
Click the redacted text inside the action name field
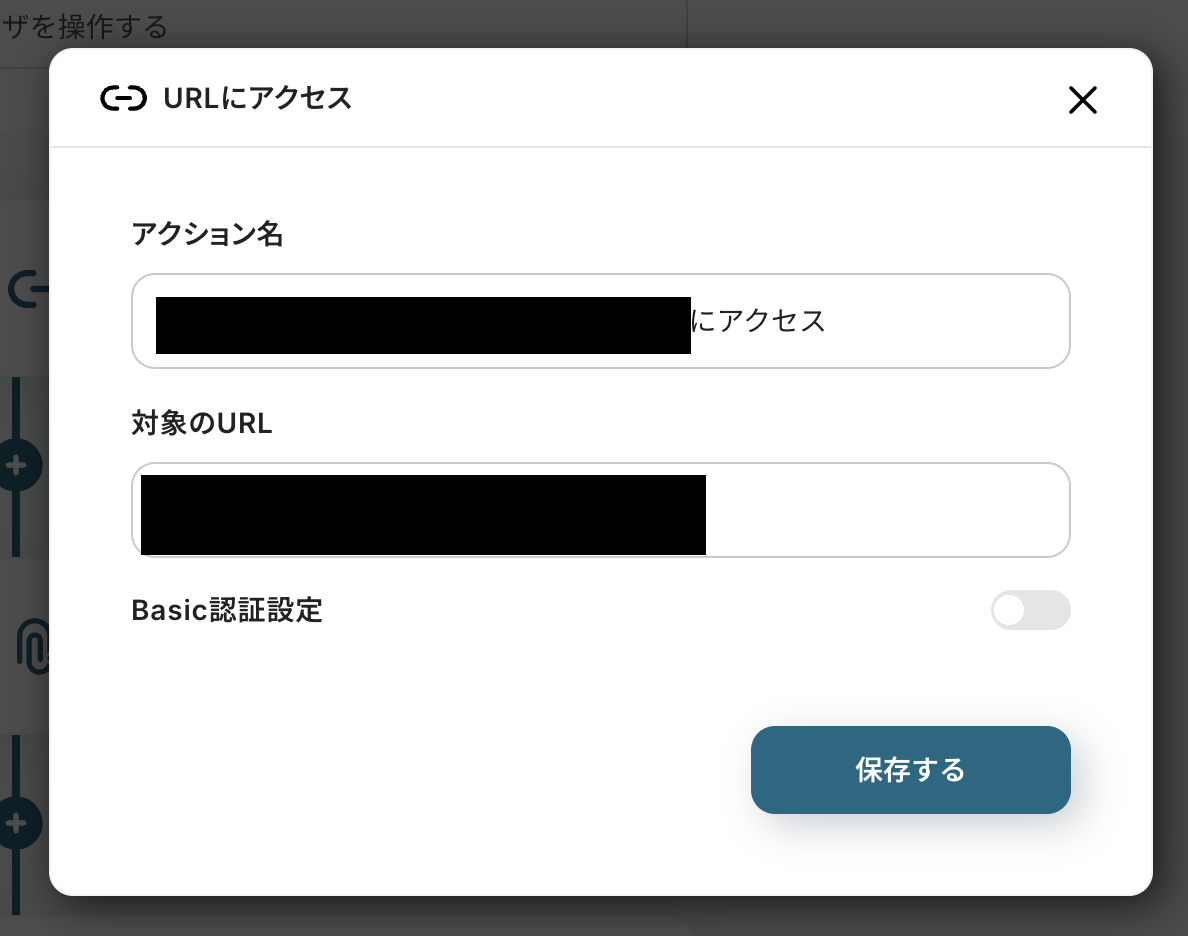click(424, 325)
